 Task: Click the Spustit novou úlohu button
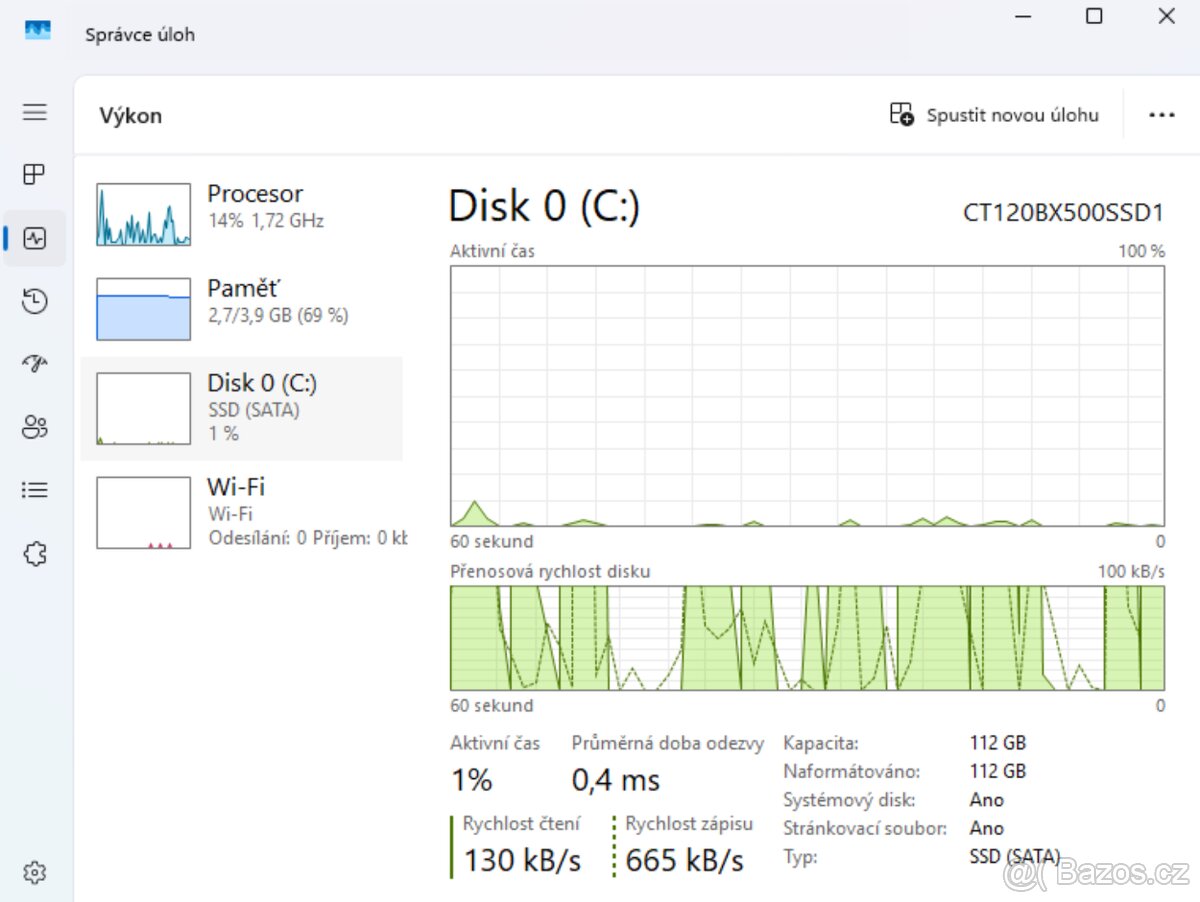click(995, 114)
